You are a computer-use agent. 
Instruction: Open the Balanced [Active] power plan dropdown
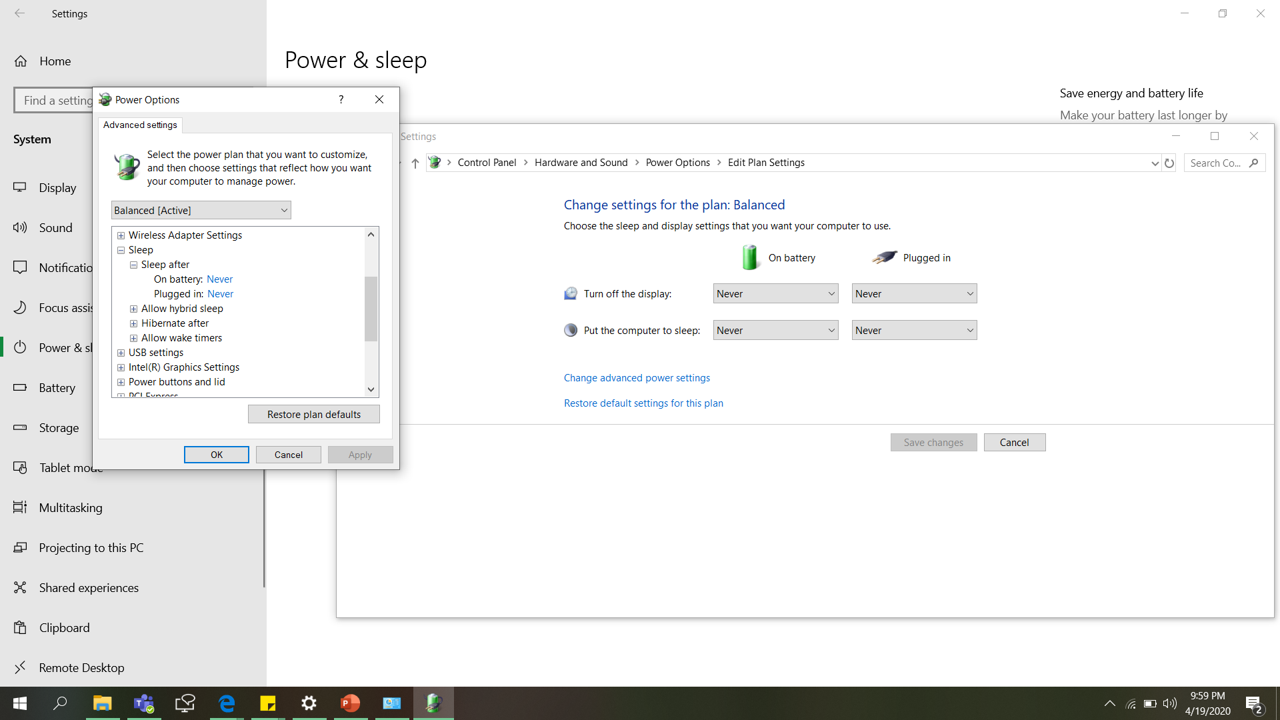tap(200, 209)
